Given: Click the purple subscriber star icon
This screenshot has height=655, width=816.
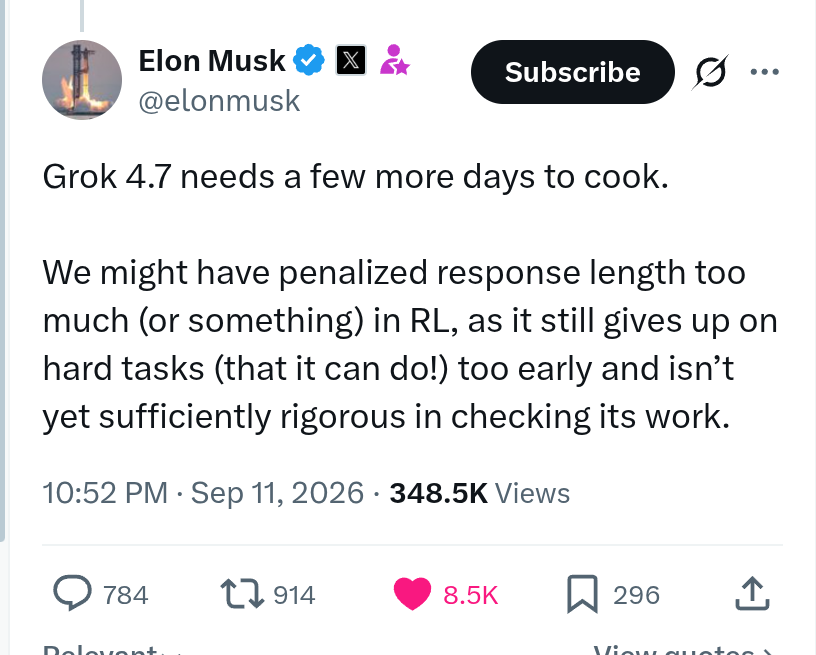Looking at the screenshot, I should click(394, 60).
